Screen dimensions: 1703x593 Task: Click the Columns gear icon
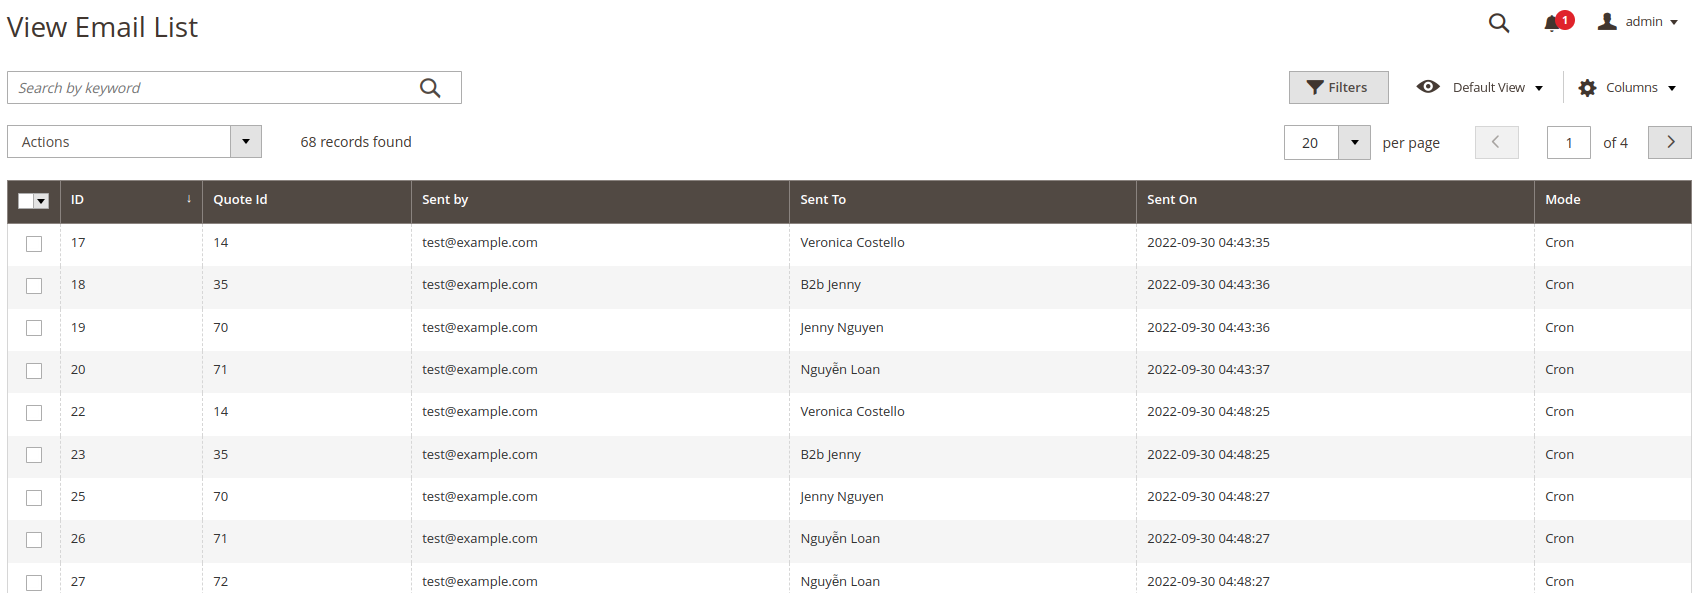[x=1587, y=88]
